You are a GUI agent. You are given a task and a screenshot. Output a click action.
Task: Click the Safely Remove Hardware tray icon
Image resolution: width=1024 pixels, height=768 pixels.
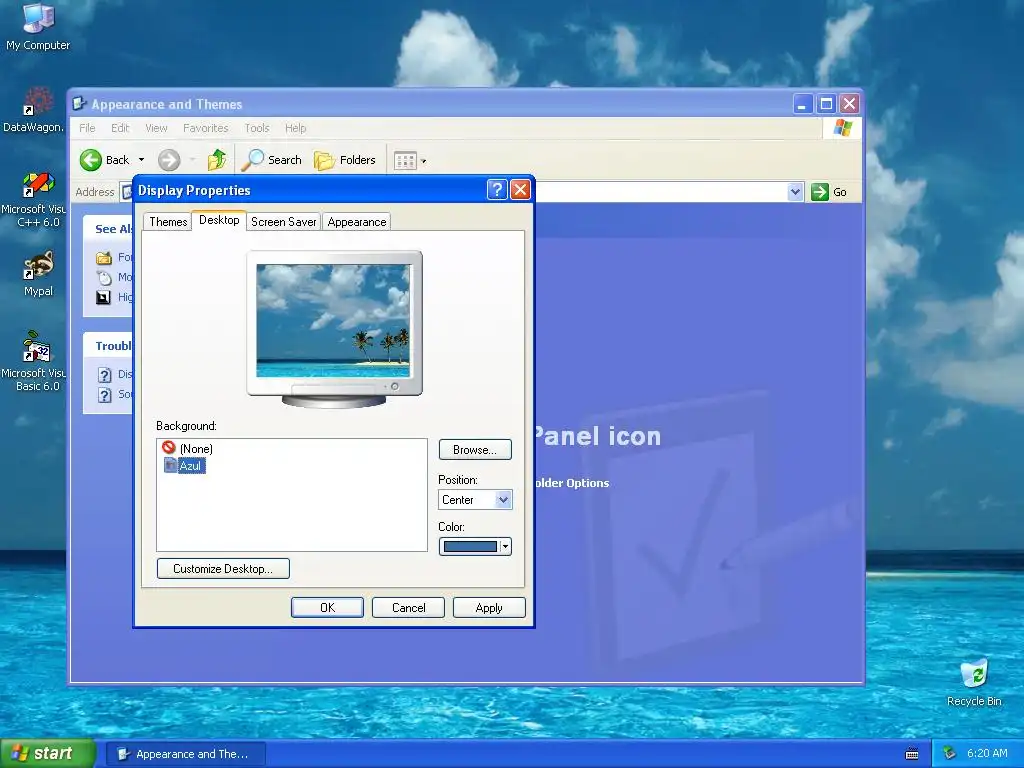click(x=950, y=754)
